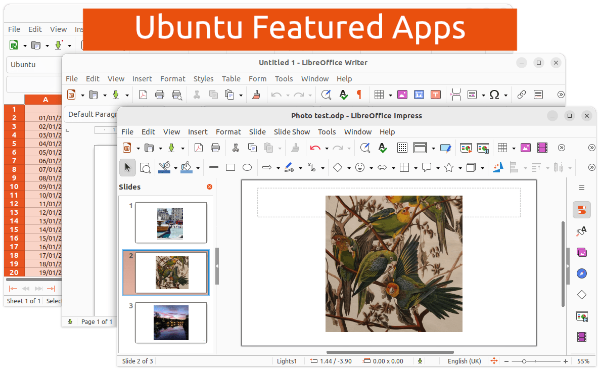600x370 pixels.
Task: Click the Star shapes icon in Impress
Action: point(449,168)
